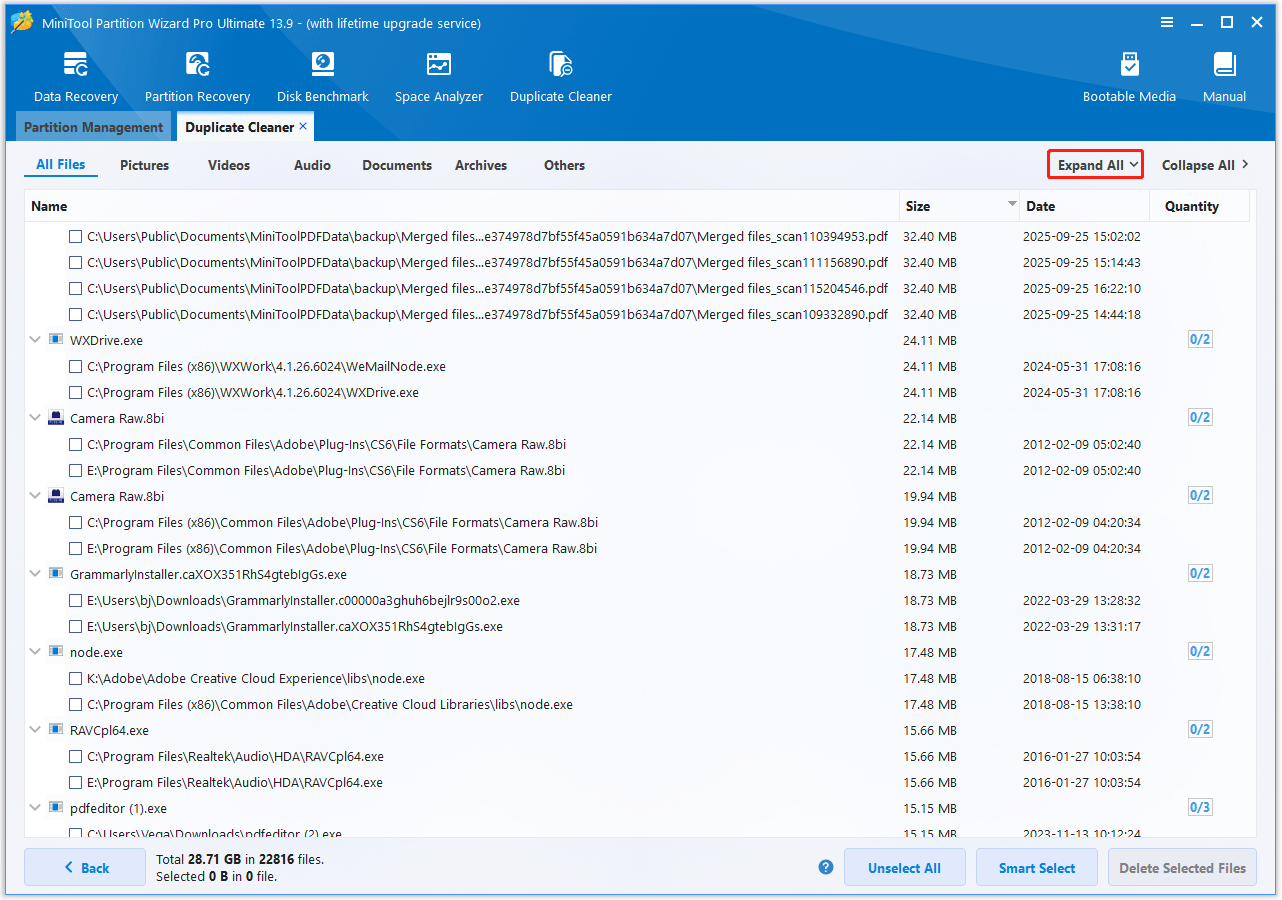1282x900 pixels.
Task: Click the help question mark icon
Action: pyautogui.click(x=826, y=867)
